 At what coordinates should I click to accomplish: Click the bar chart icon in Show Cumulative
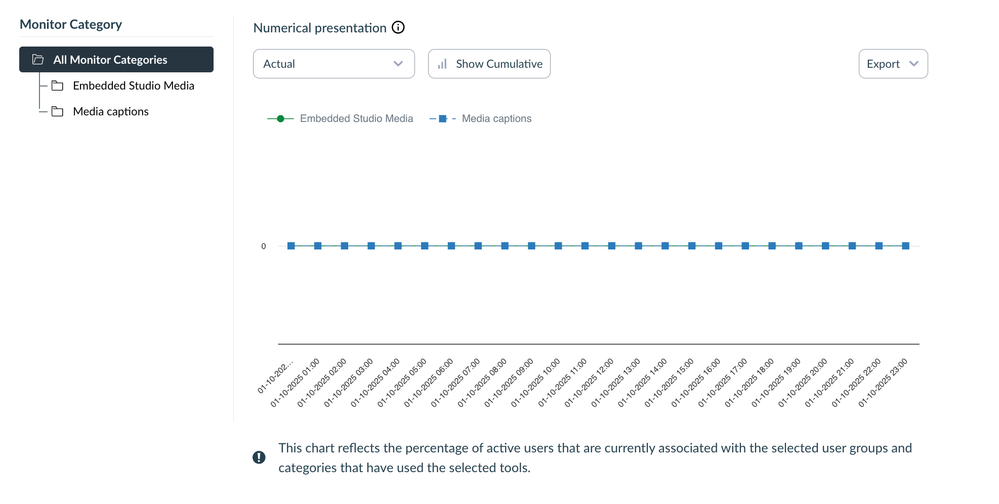[x=442, y=64]
